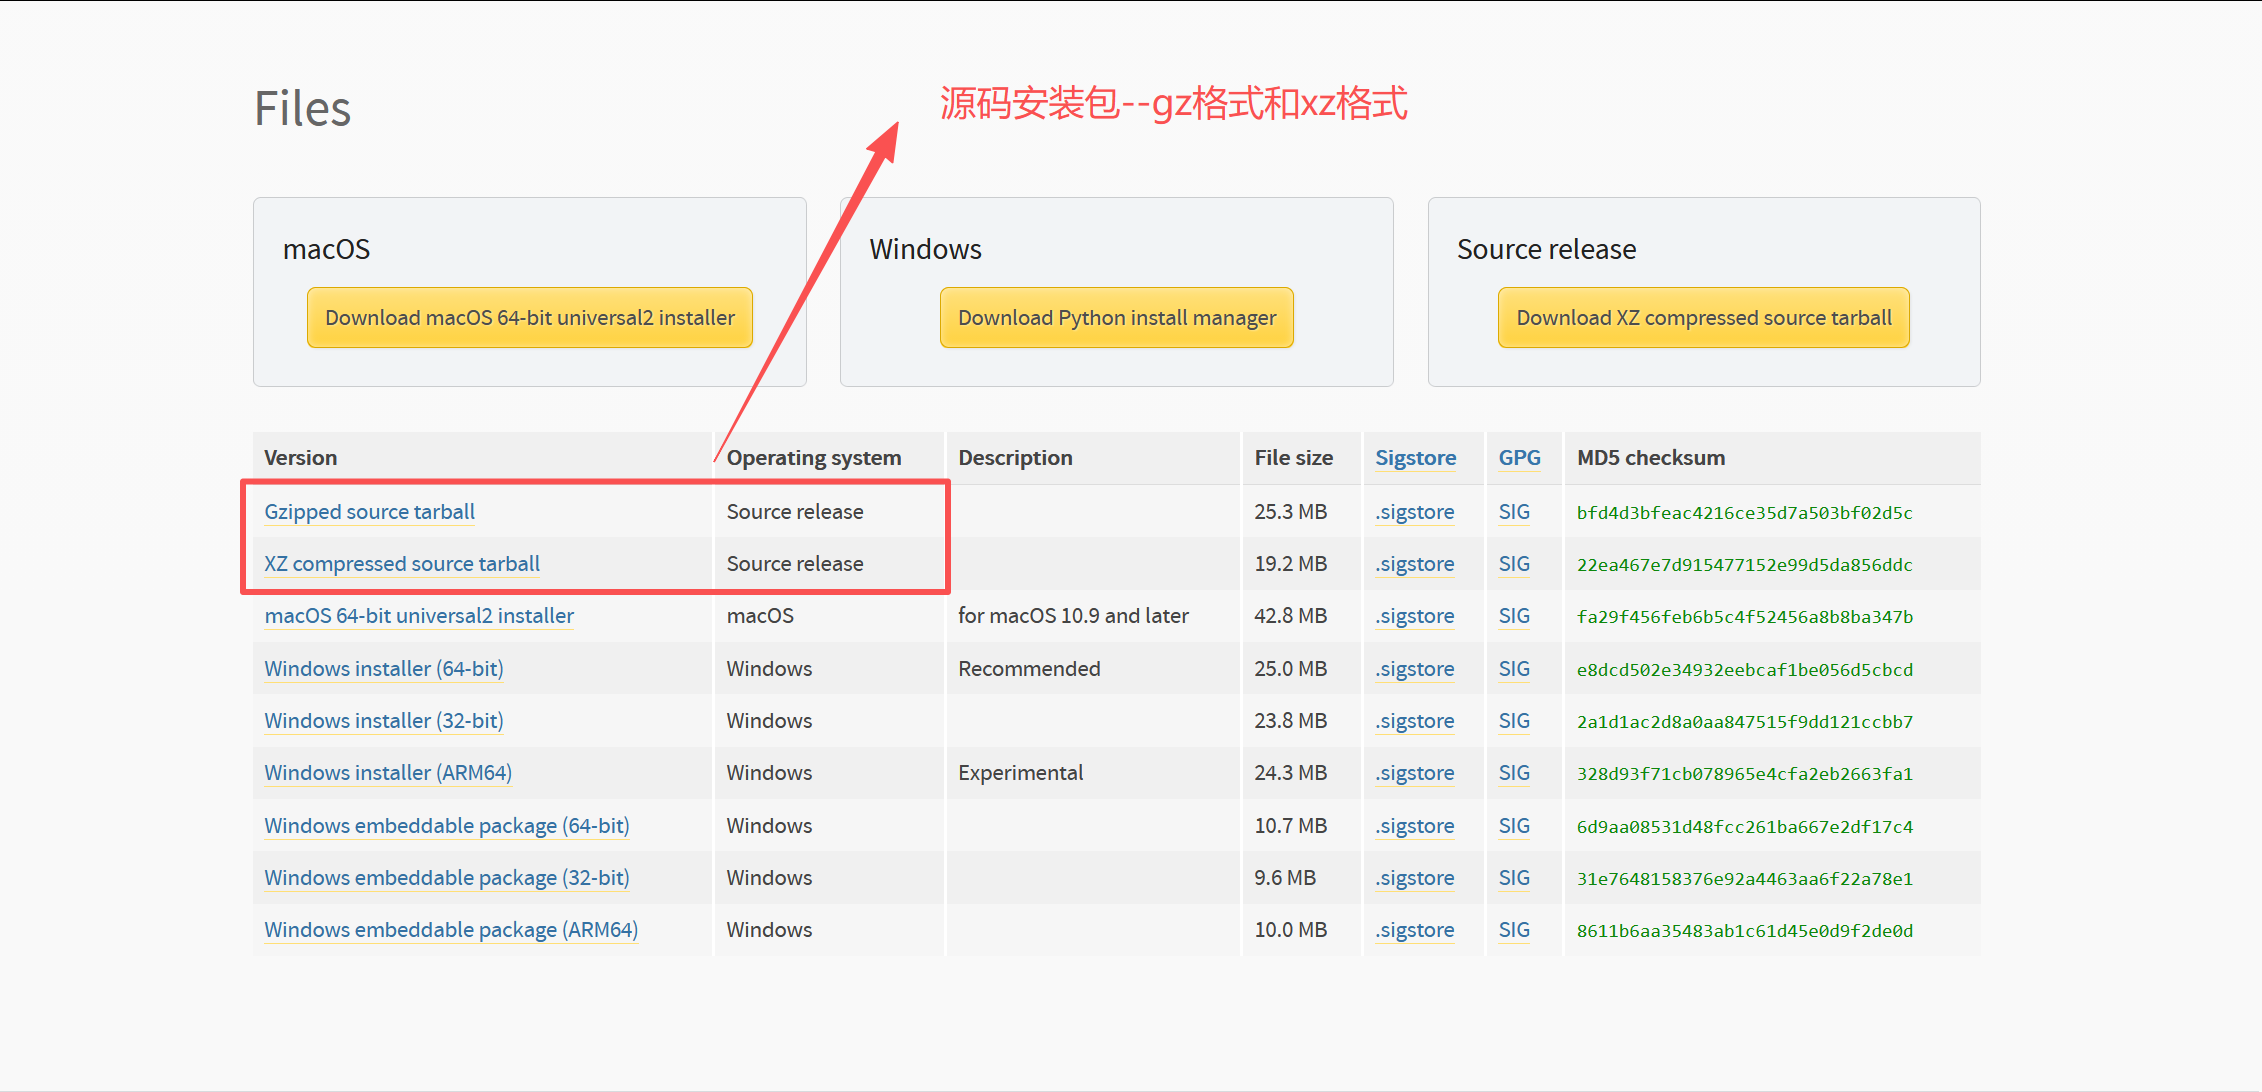Click Download macOS 64-bit universal2 installer button
This screenshot has width=2262, height=1092.
[x=530, y=318]
